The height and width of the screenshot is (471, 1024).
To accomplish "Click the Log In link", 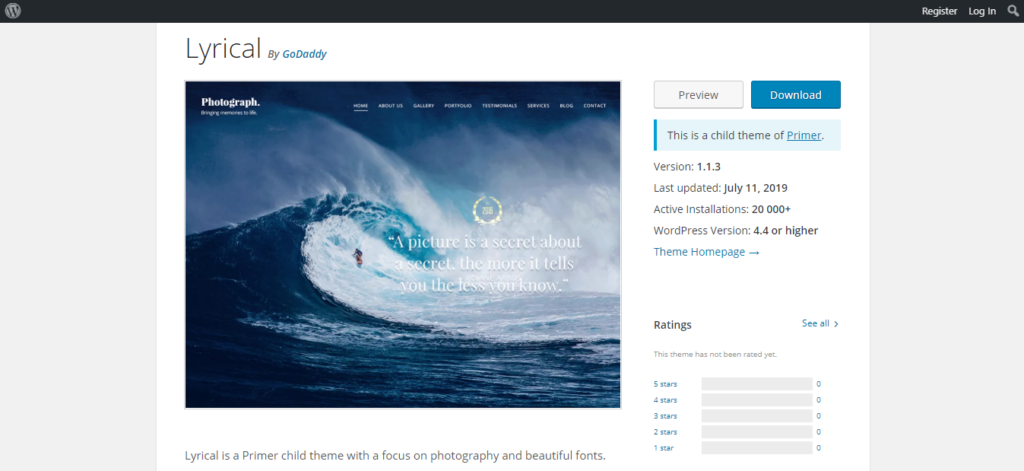I will [x=982, y=11].
